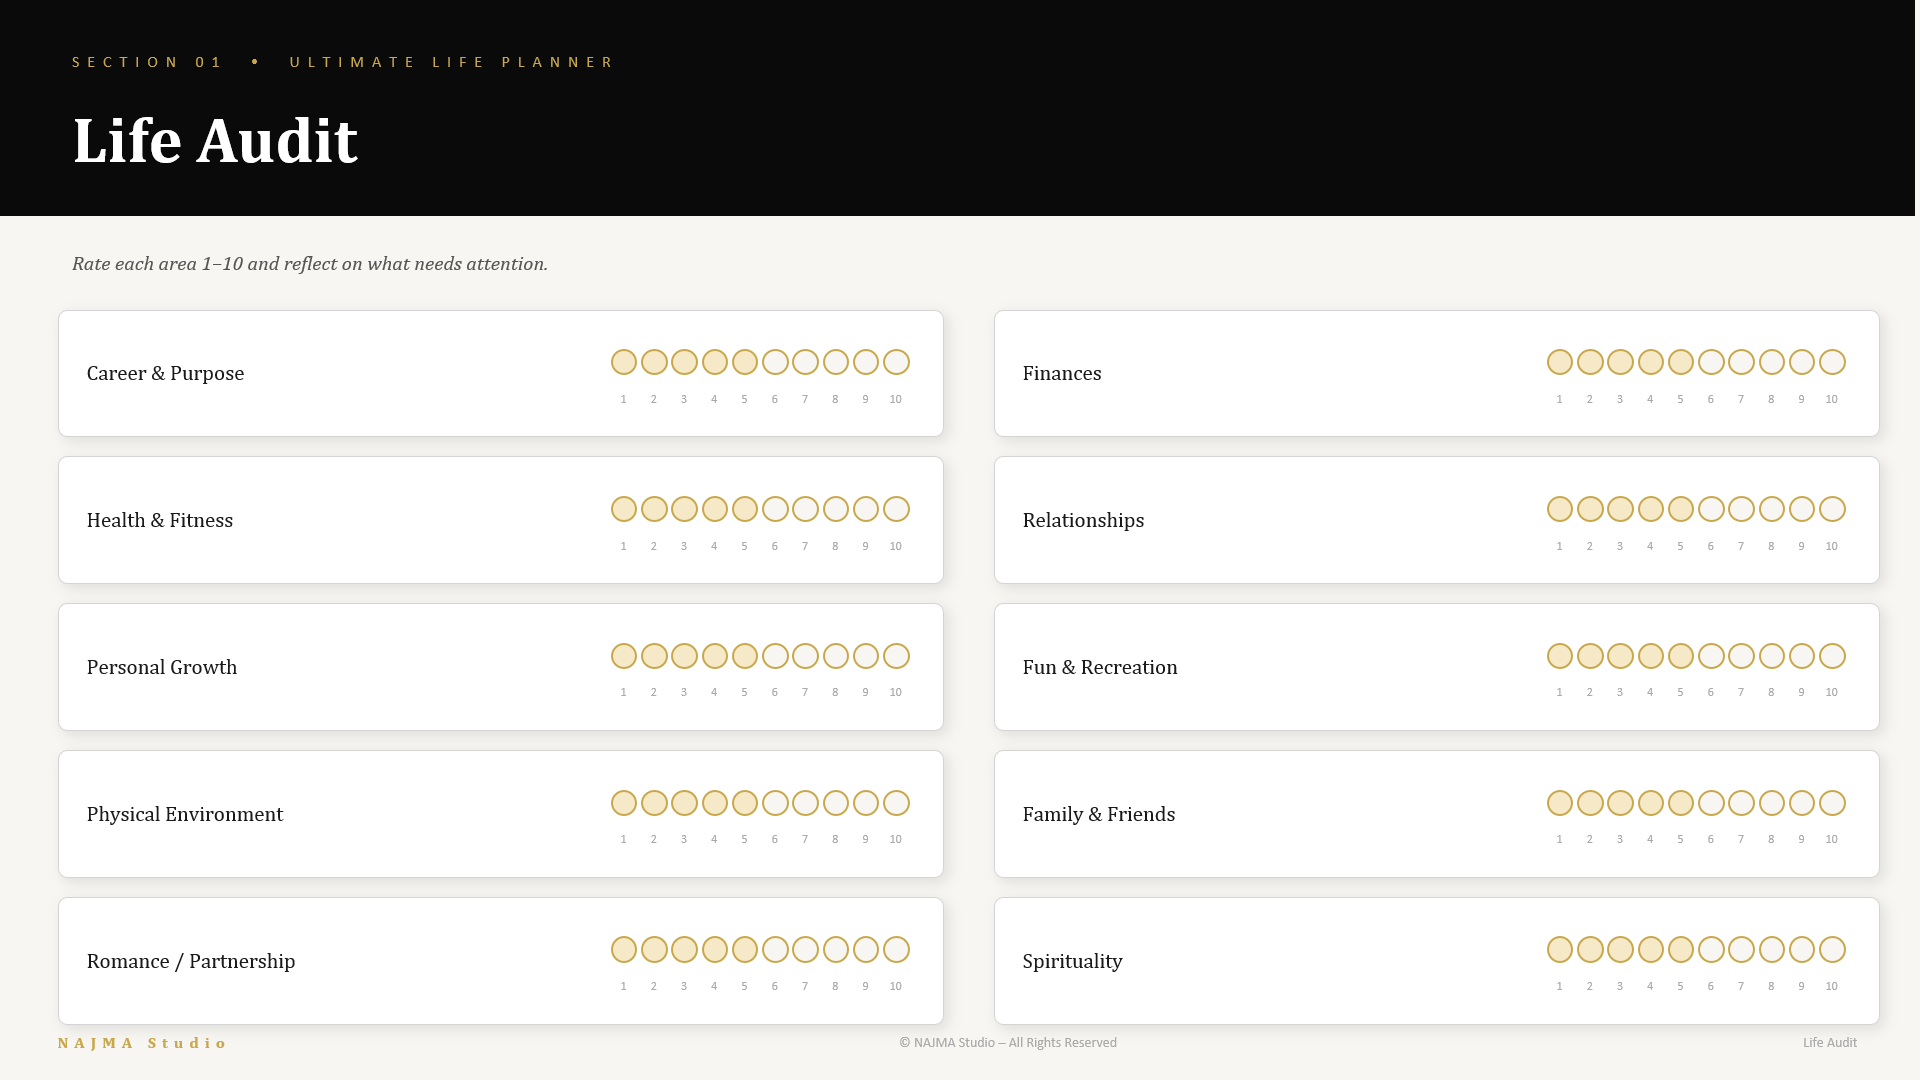Select circle 10 for Relationships
The height and width of the screenshot is (1080, 1920).
[1832, 509]
